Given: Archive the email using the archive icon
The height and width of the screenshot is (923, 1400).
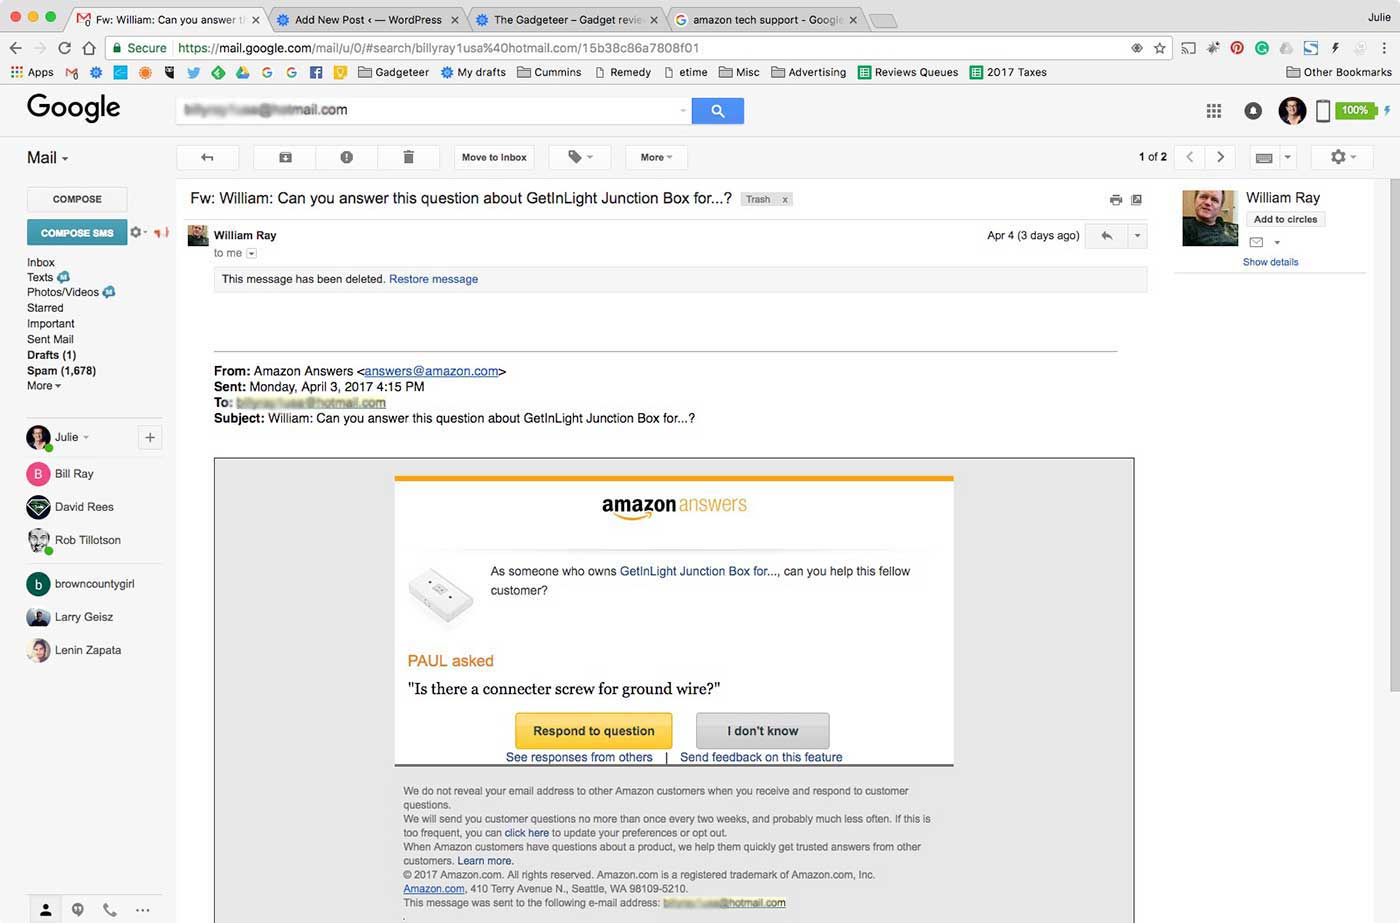Looking at the screenshot, I should (284, 157).
